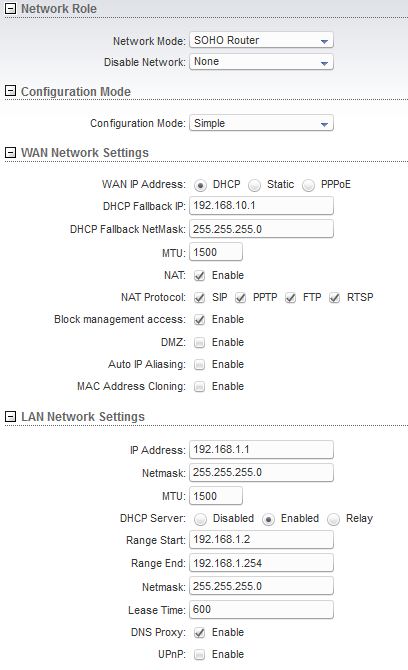Toggle the RTSP NAT protocol checkbox
This screenshot has width=408, height=670.
(334, 297)
